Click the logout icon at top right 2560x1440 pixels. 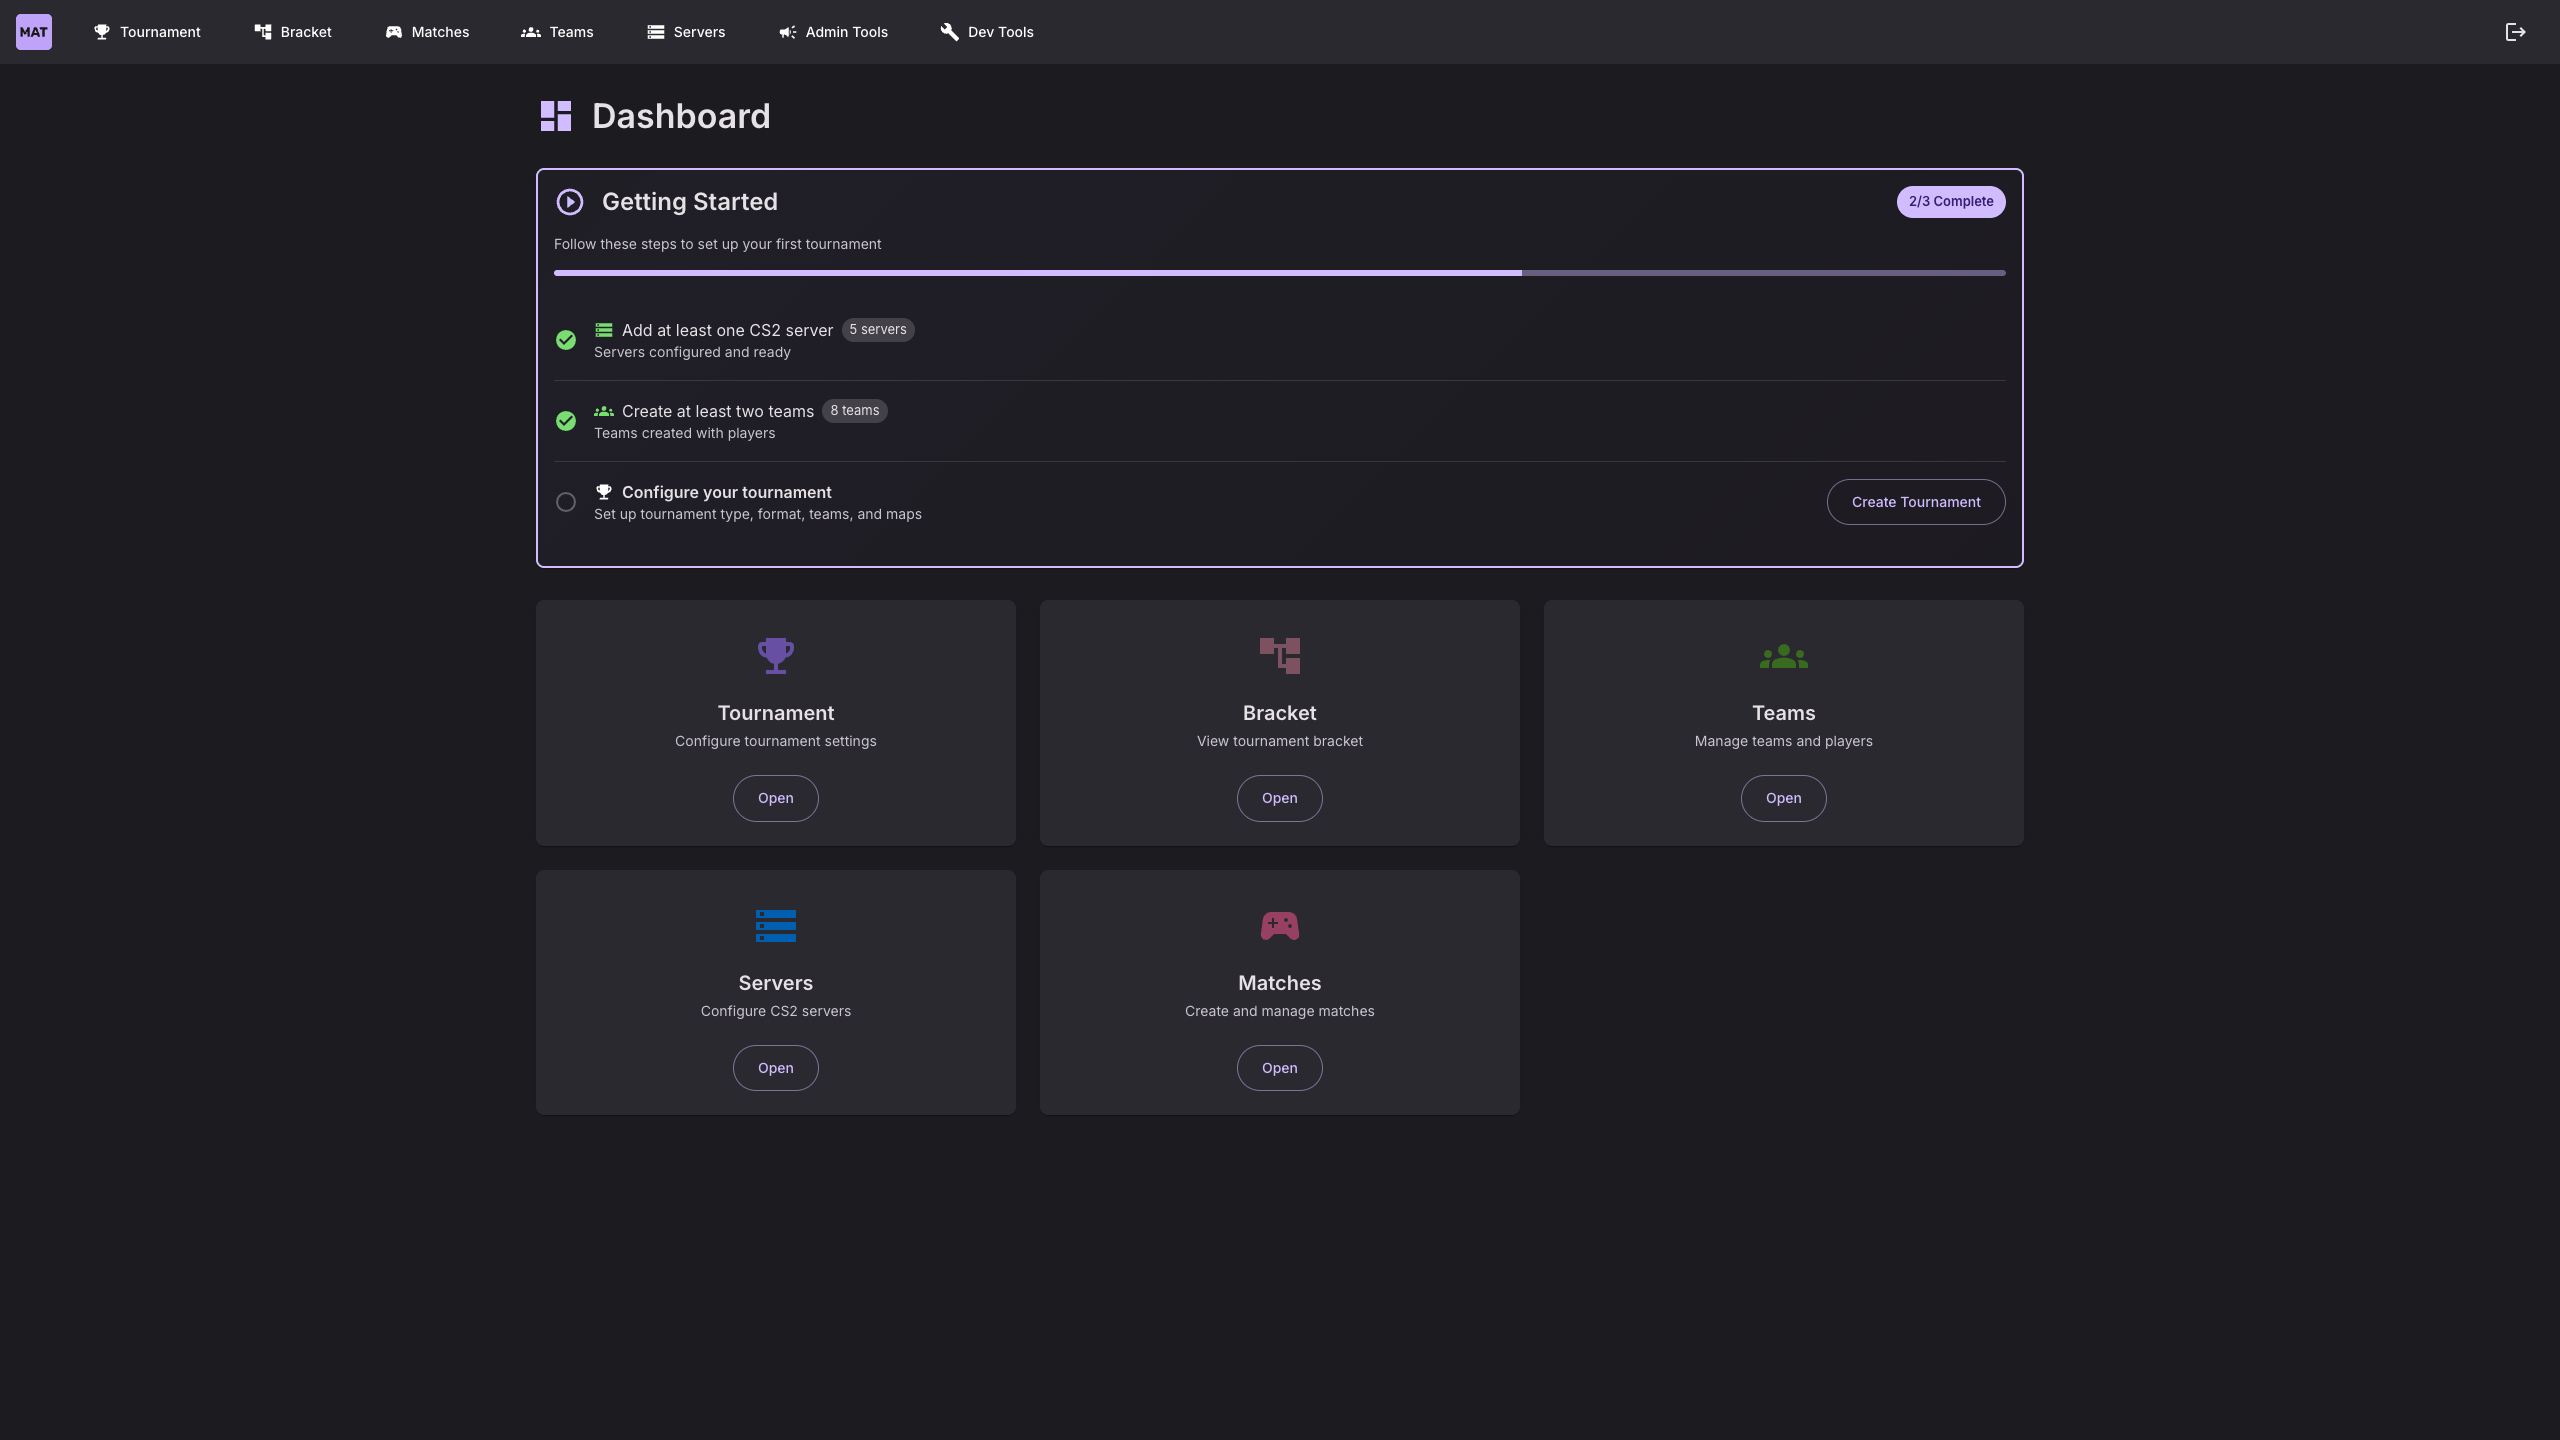[x=2515, y=32]
